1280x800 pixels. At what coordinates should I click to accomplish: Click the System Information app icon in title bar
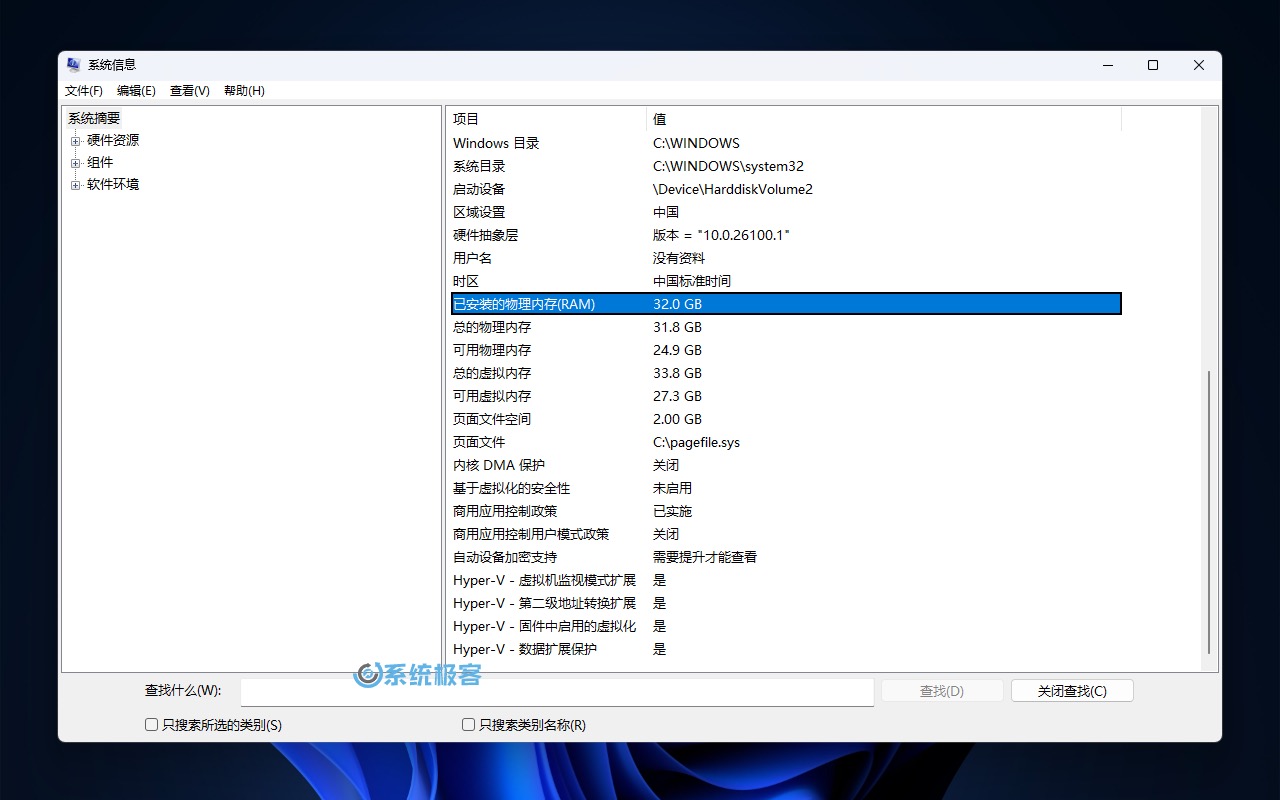[x=74, y=65]
